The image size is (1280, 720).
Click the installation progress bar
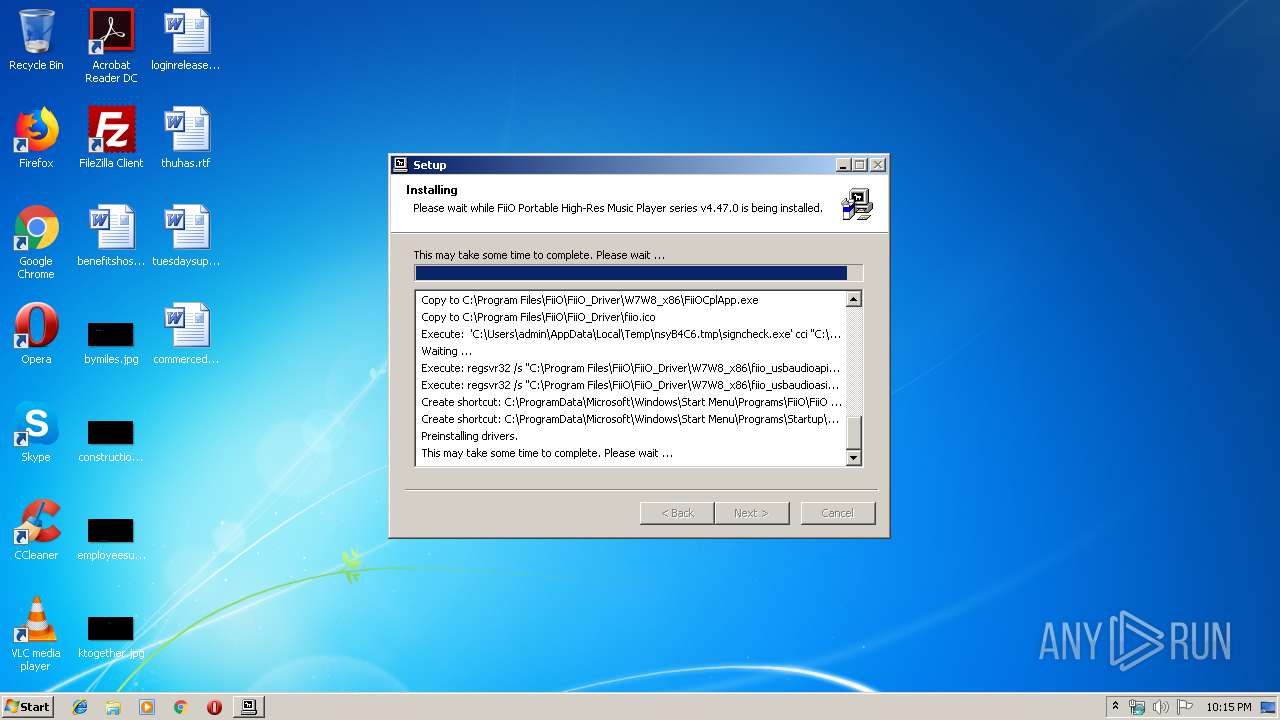coord(638,273)
